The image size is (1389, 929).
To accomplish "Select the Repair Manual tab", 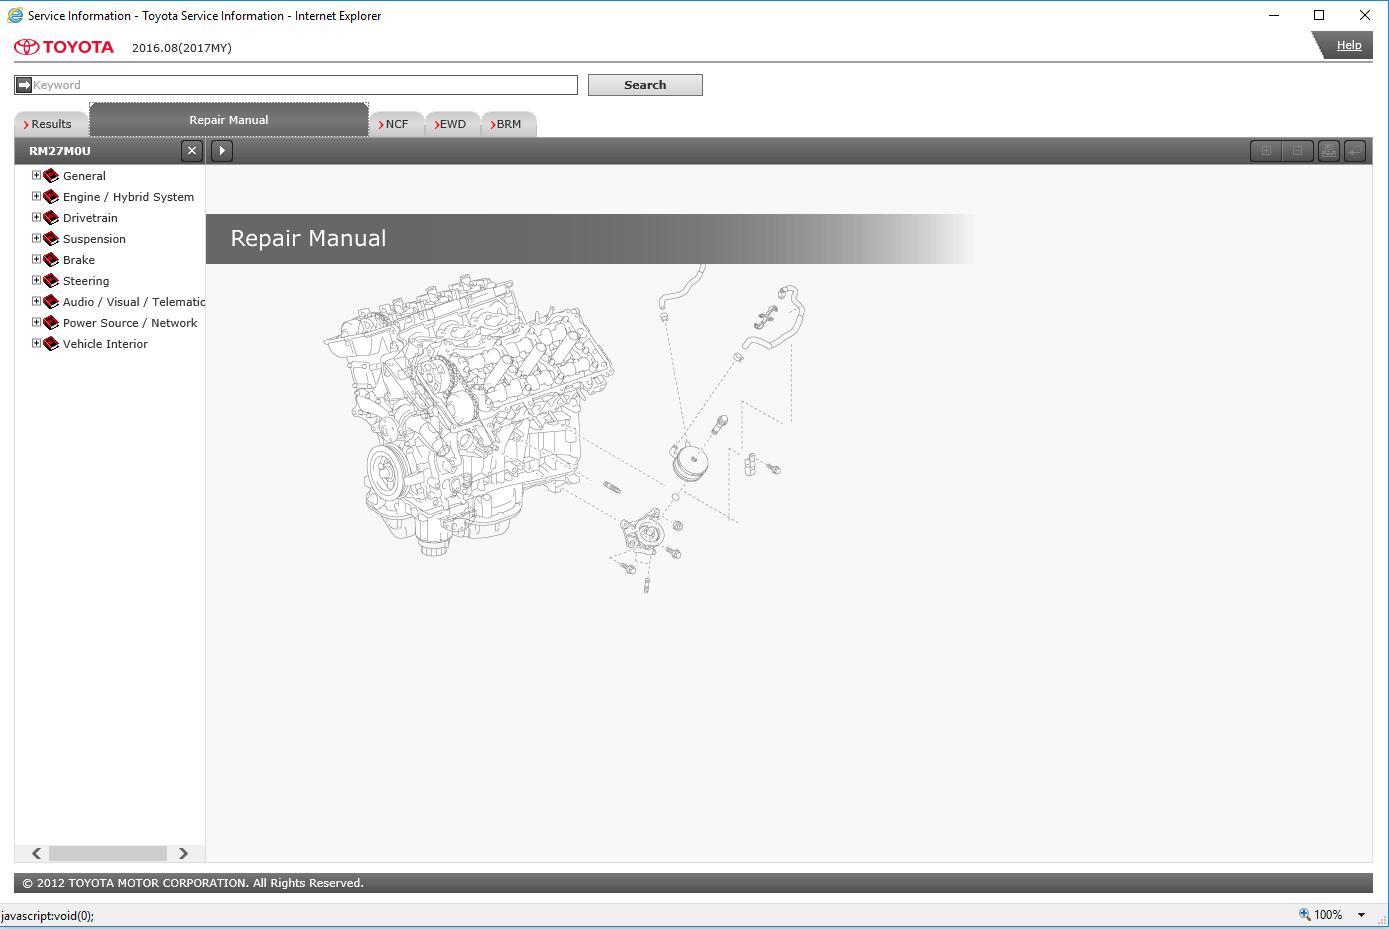I will tap(229, 120).
